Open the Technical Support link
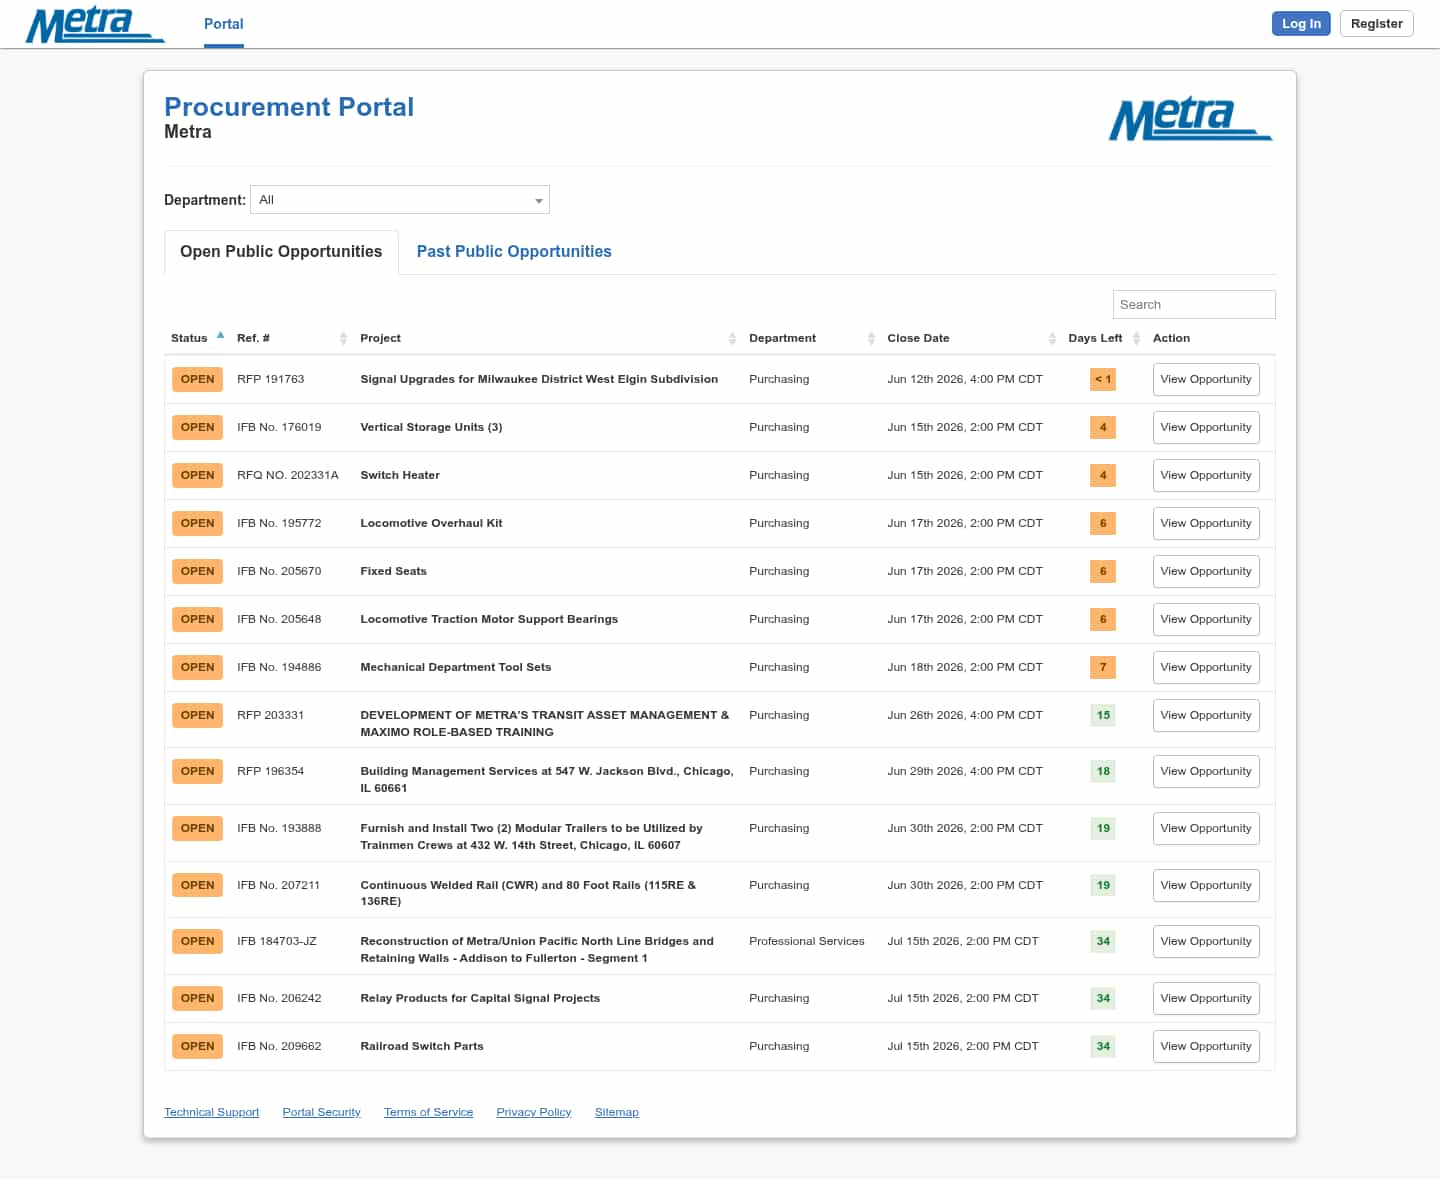The width and height of the screenshot is (1440, 1179). (x=212, y=1112)
